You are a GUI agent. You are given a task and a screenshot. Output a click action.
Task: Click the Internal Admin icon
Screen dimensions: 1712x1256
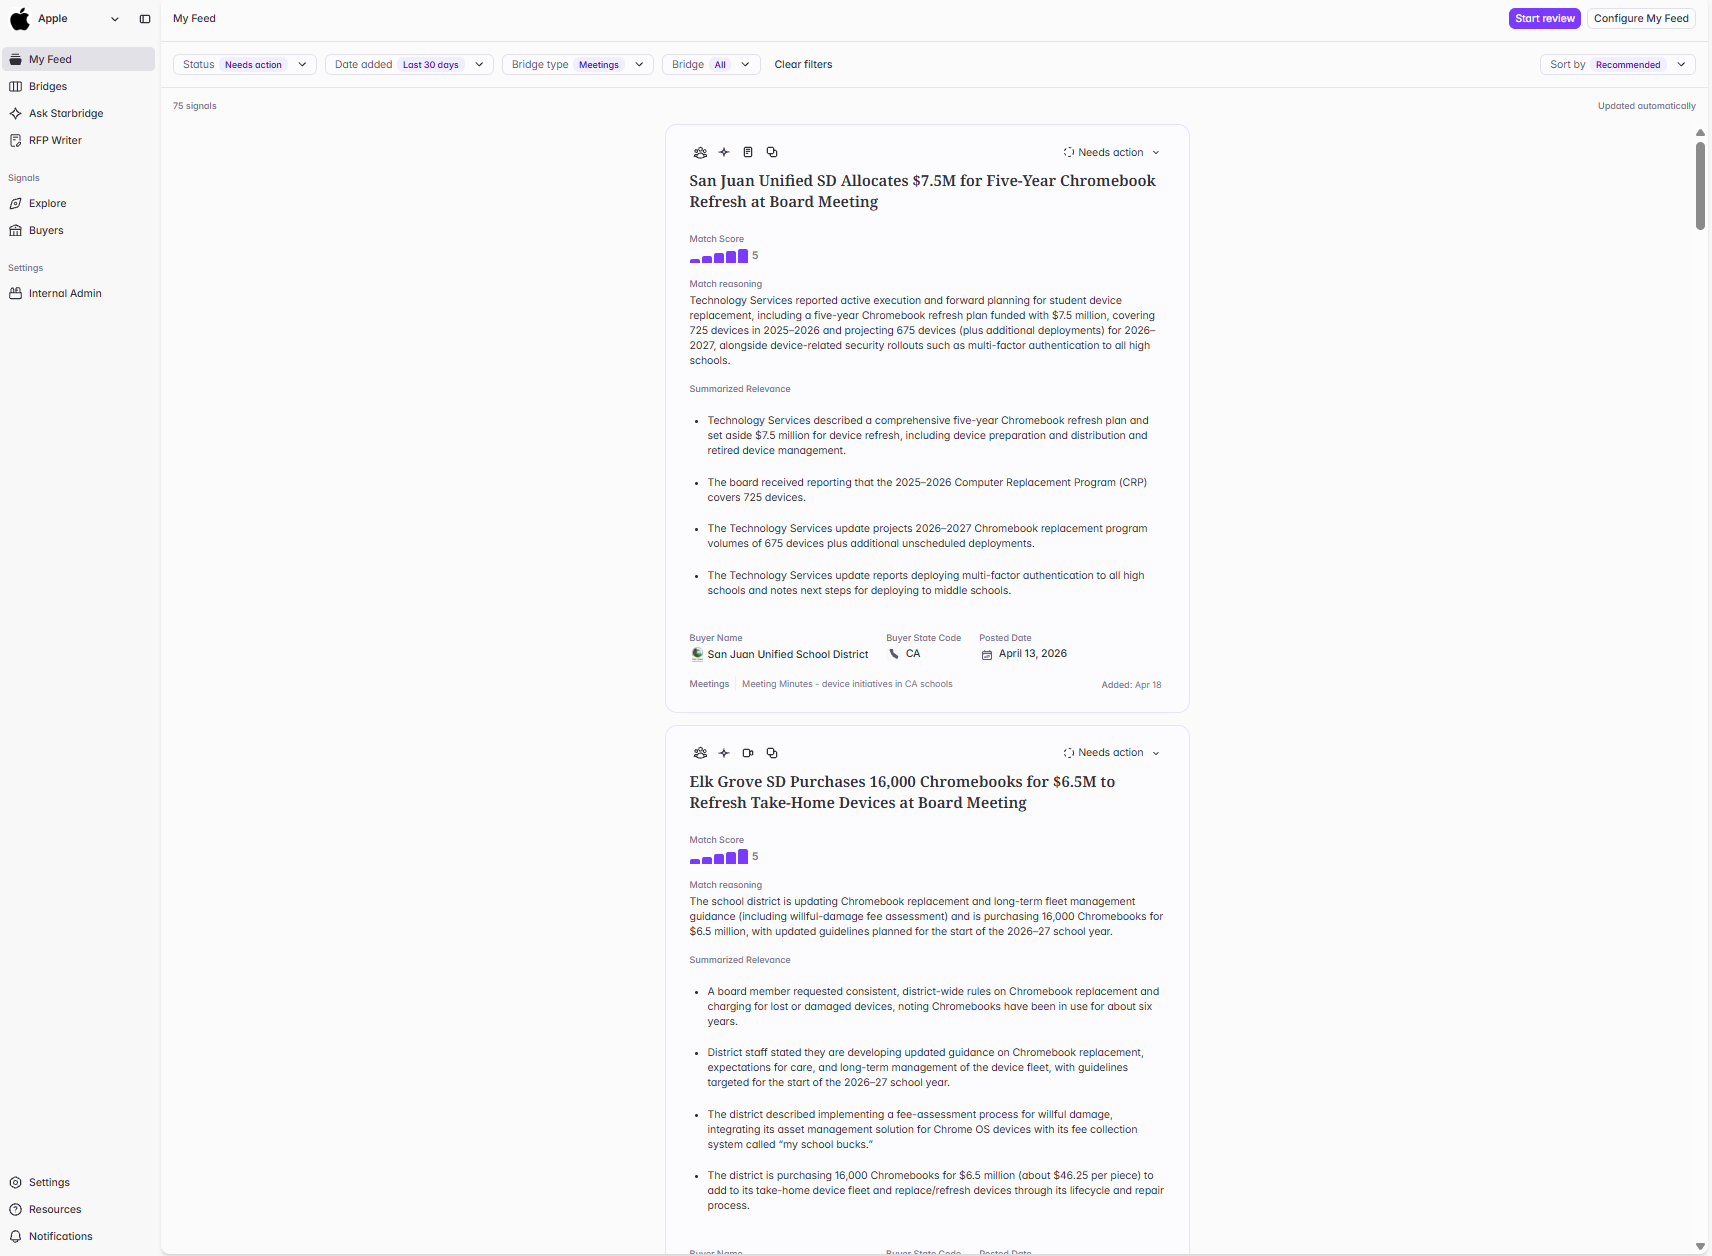click(16, 294)
